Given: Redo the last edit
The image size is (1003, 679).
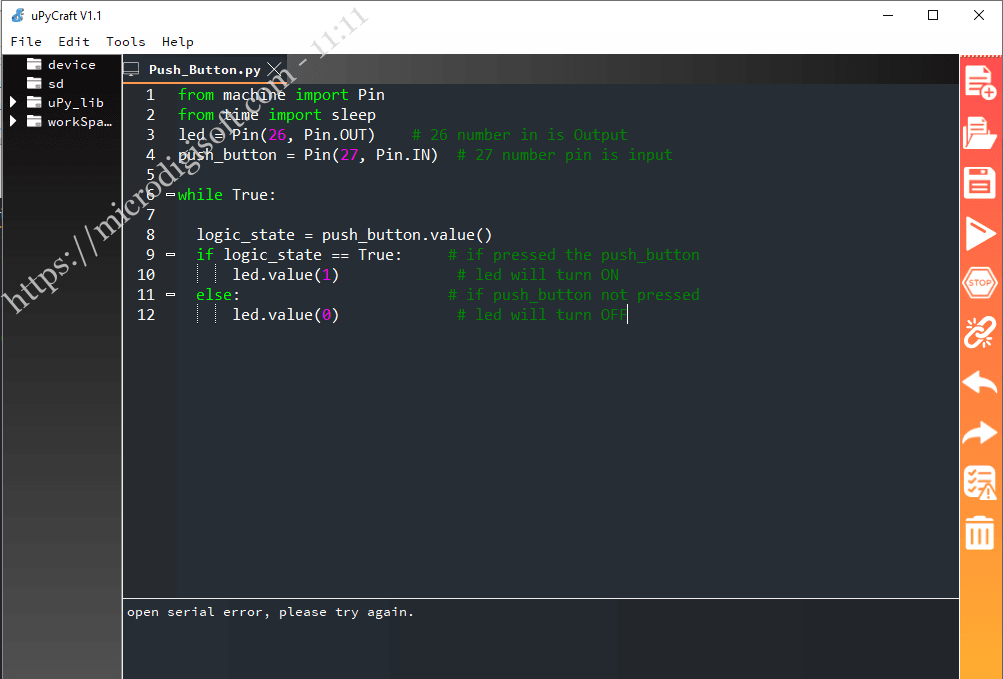Looking at the screenshot, I should tap(979, 432).
